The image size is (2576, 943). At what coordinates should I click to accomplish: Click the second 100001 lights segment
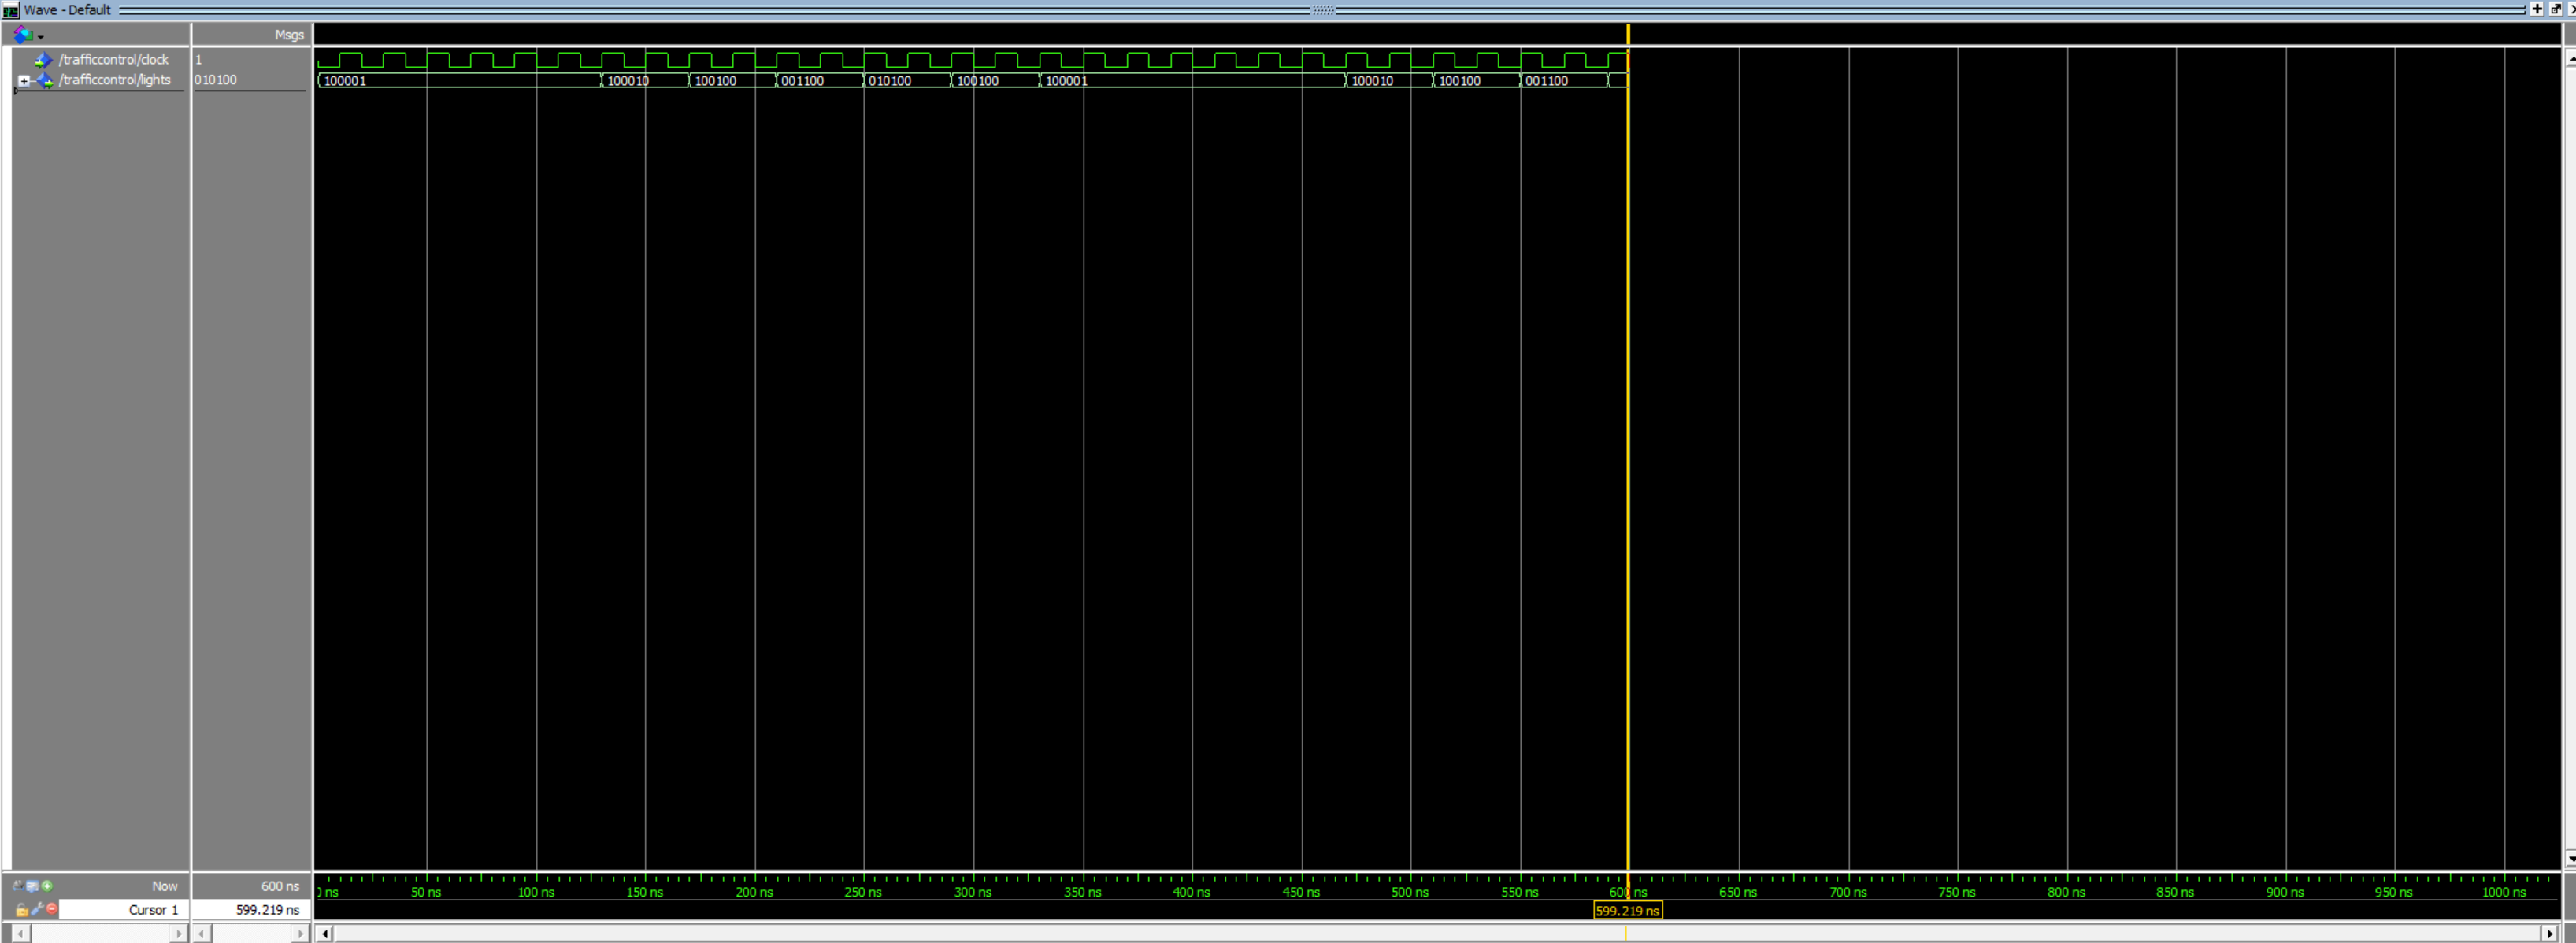[1192, 81]
